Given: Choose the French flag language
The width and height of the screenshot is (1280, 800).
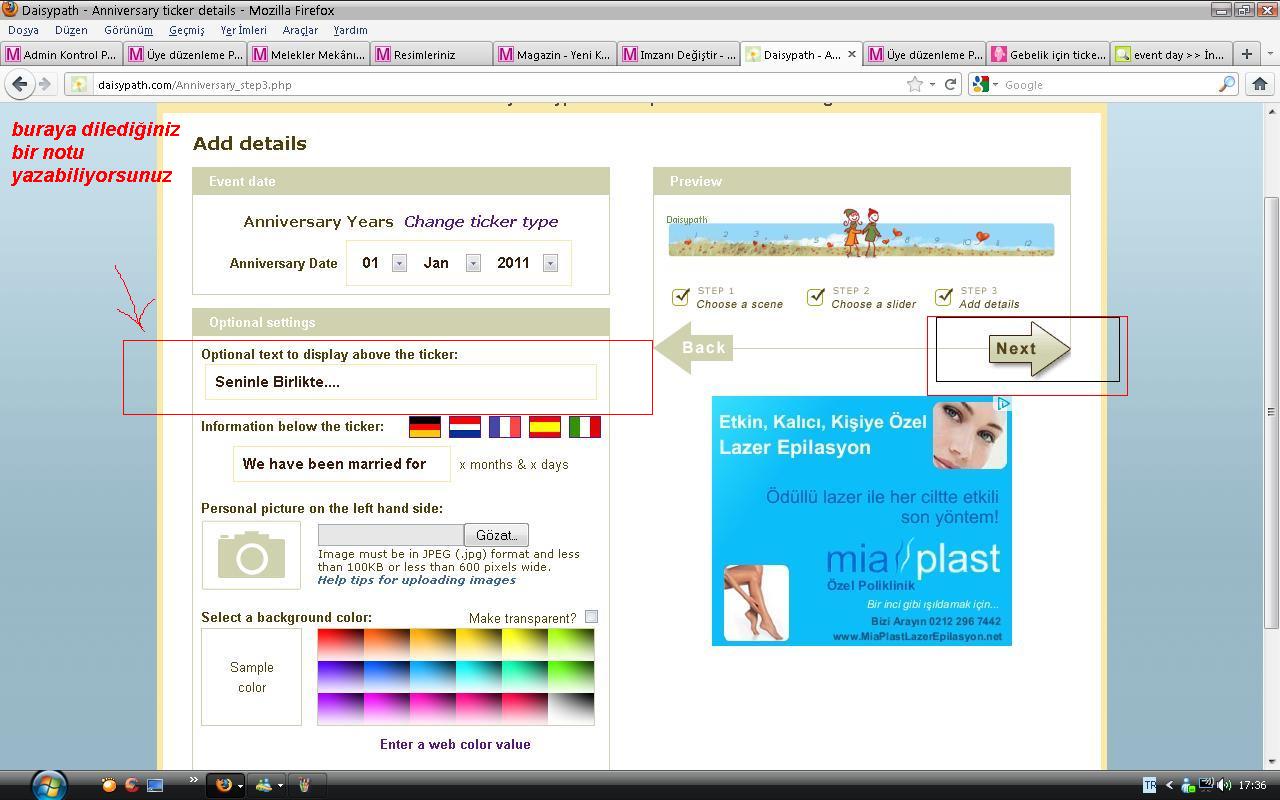Looking at the screenshot, I should 505,427.
